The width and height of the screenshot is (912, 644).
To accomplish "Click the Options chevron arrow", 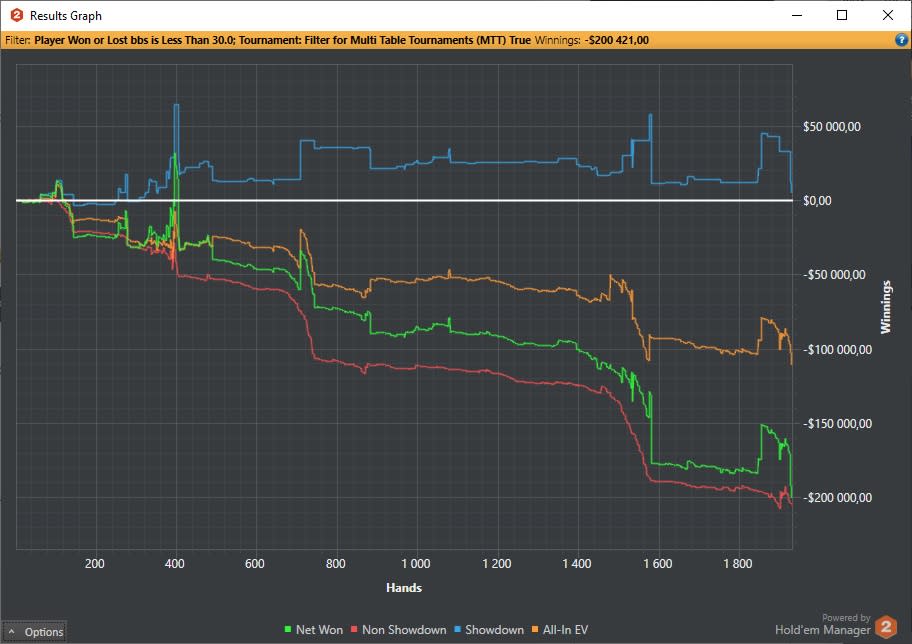I will (11, 631).
